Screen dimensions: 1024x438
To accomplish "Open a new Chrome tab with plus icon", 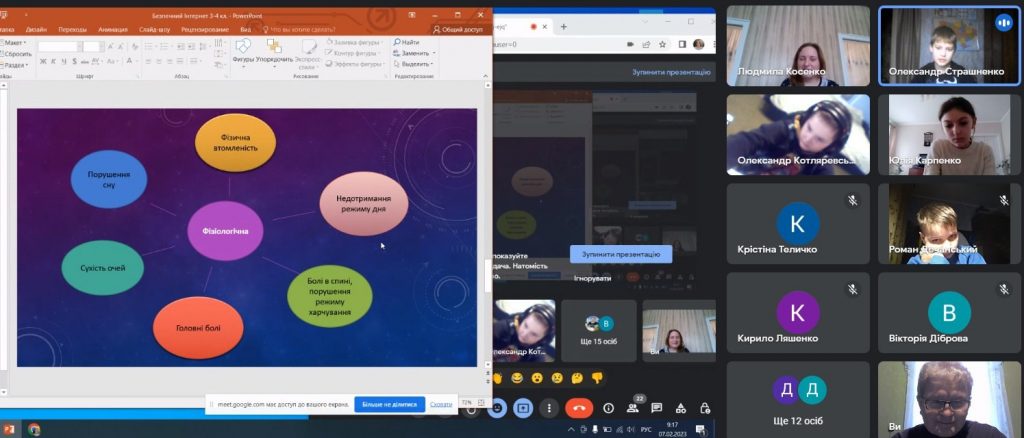I will click(x=564, y=27).
